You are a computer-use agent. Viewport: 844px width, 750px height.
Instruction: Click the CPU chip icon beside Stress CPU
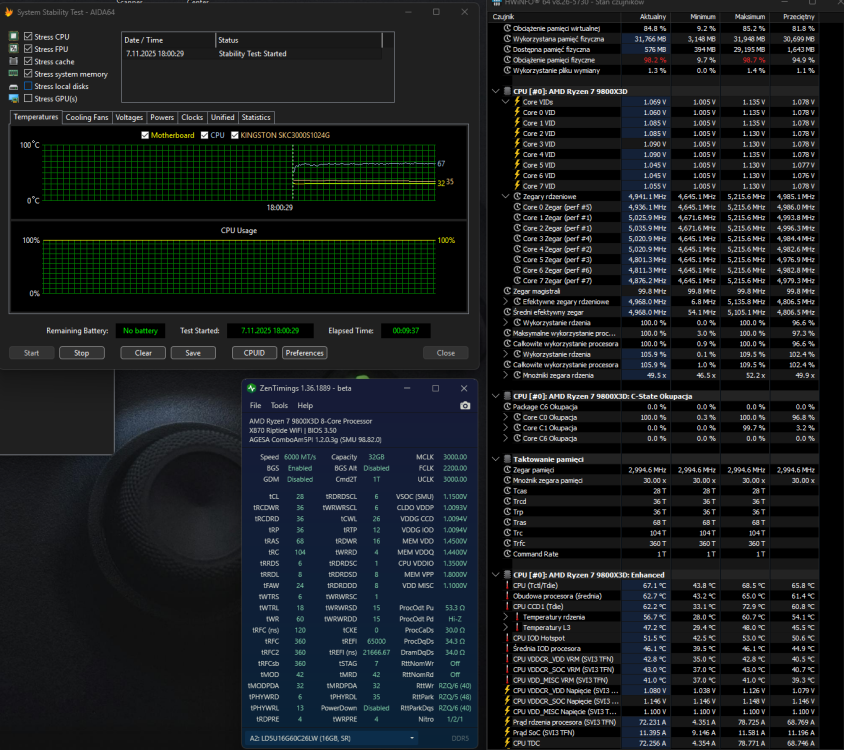13,37
